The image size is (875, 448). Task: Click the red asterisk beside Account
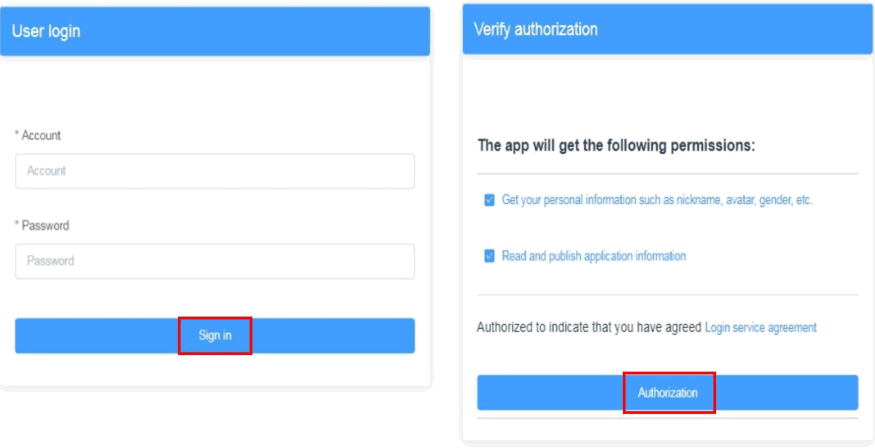click(x=17, y=135)
